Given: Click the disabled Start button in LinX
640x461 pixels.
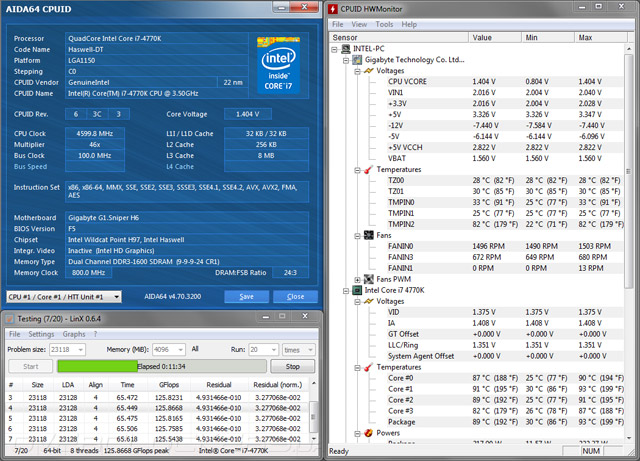Looking at the screenshot, I should pos(31,366).
